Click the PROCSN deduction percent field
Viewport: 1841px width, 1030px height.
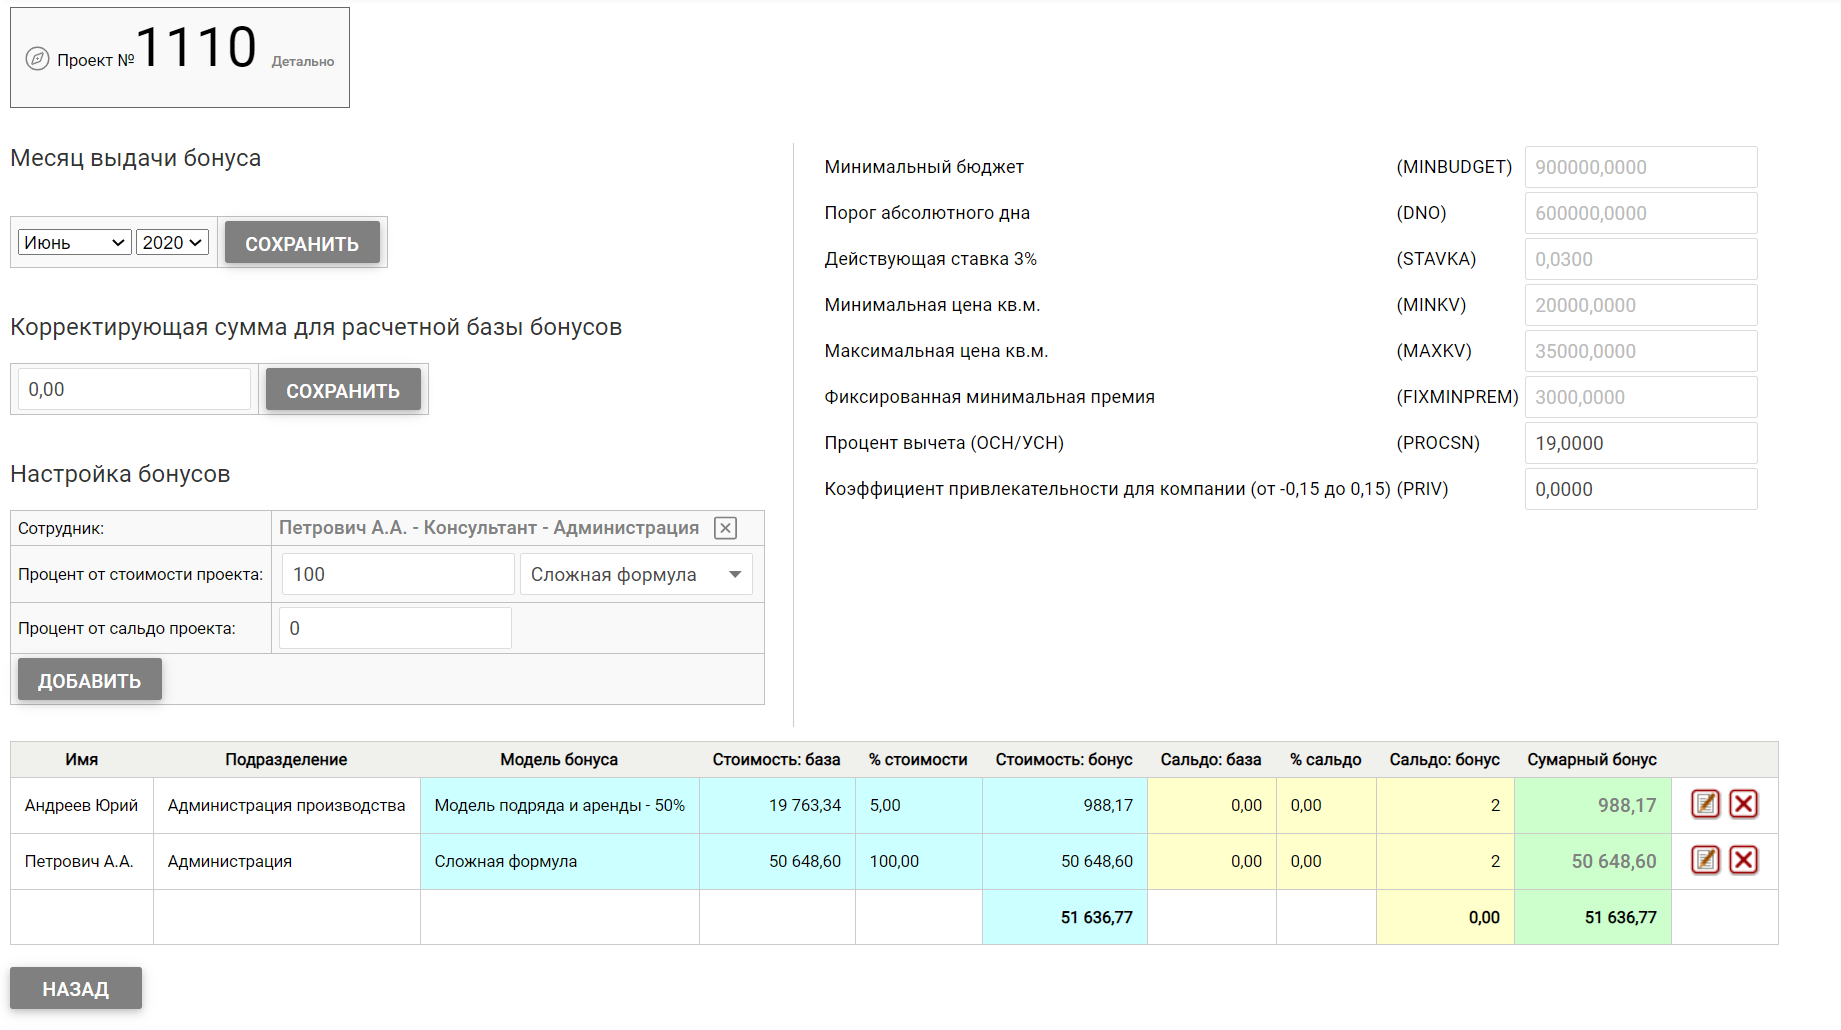pos(1640,443)
